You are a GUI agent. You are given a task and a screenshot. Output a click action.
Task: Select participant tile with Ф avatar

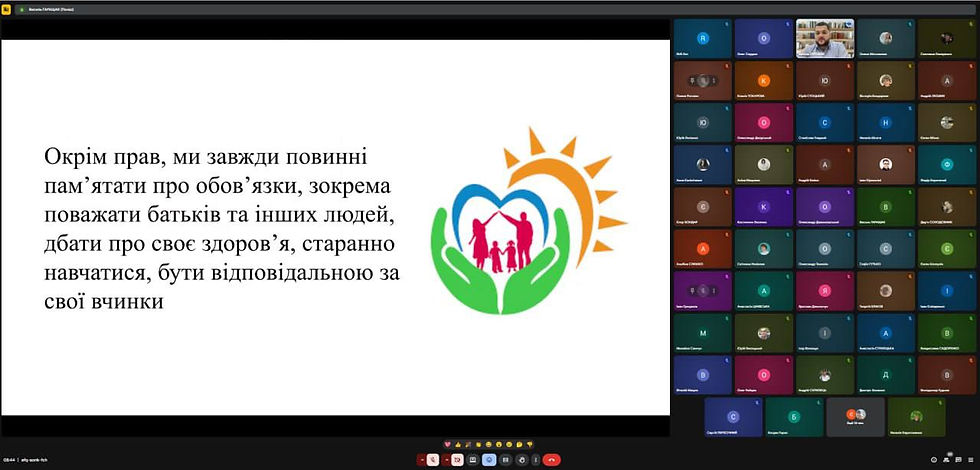947,165
